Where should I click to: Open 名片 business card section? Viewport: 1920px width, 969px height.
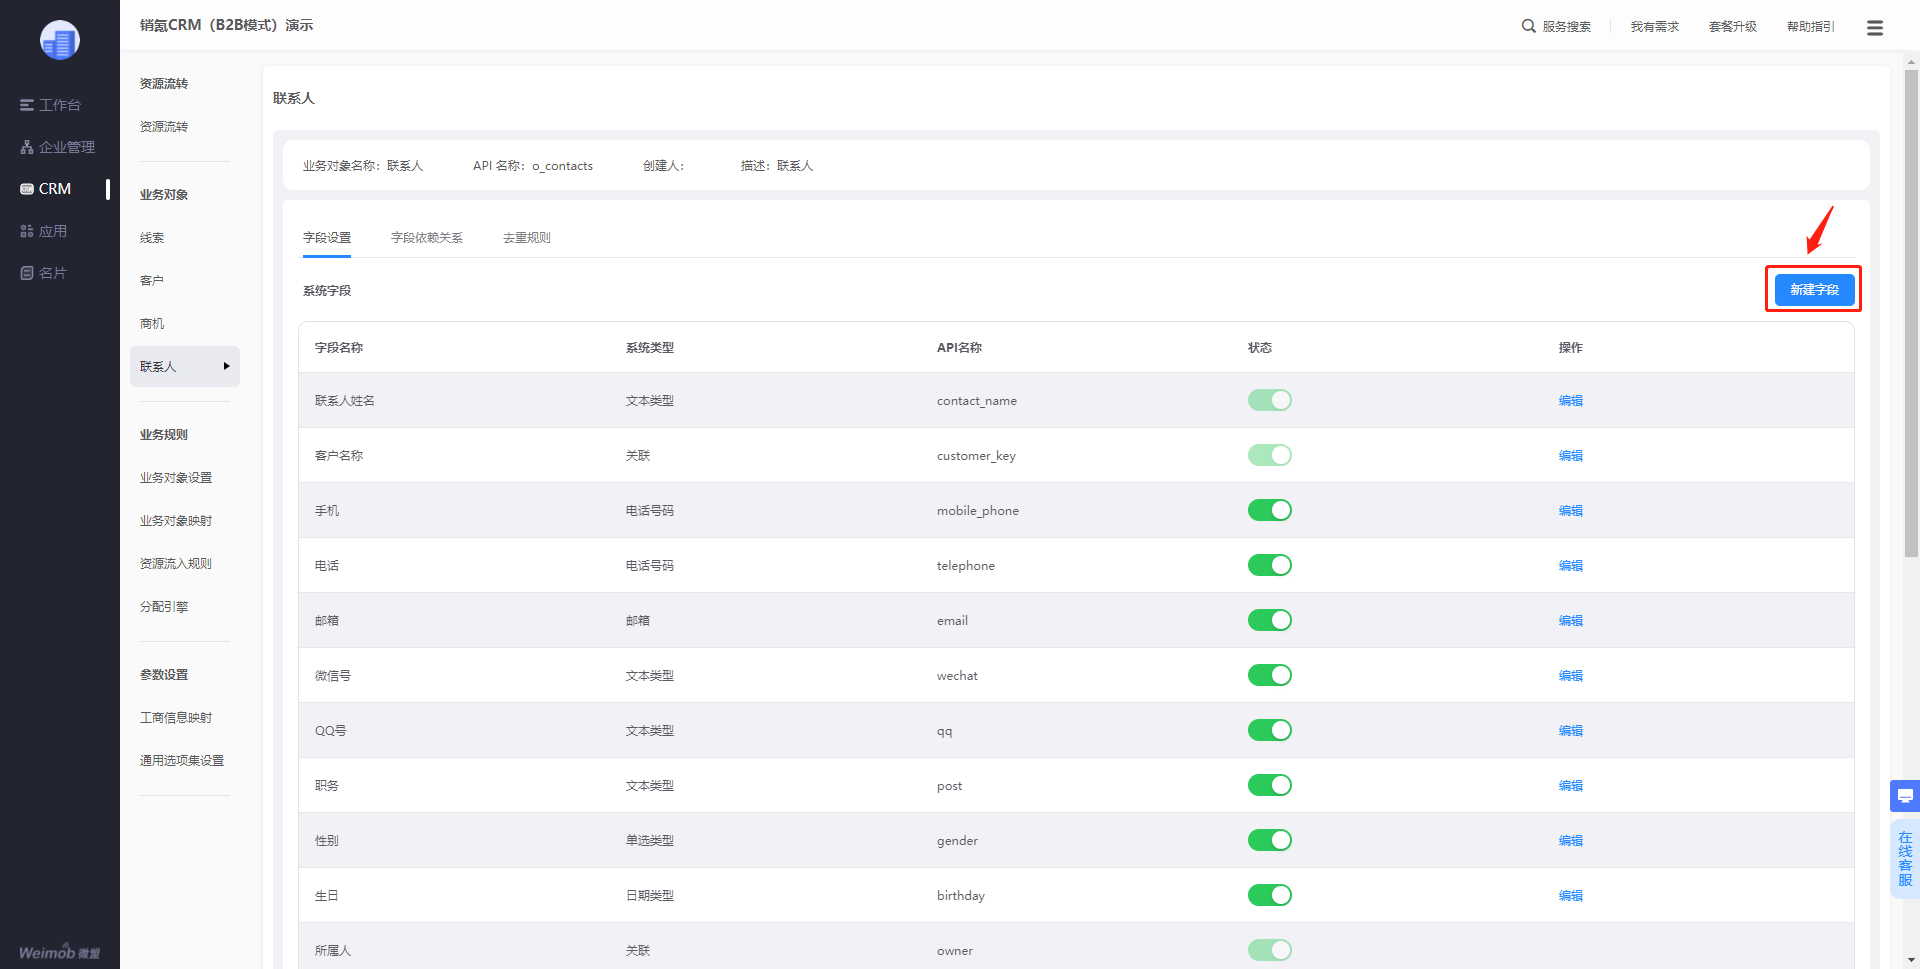[x=43, y=273]
